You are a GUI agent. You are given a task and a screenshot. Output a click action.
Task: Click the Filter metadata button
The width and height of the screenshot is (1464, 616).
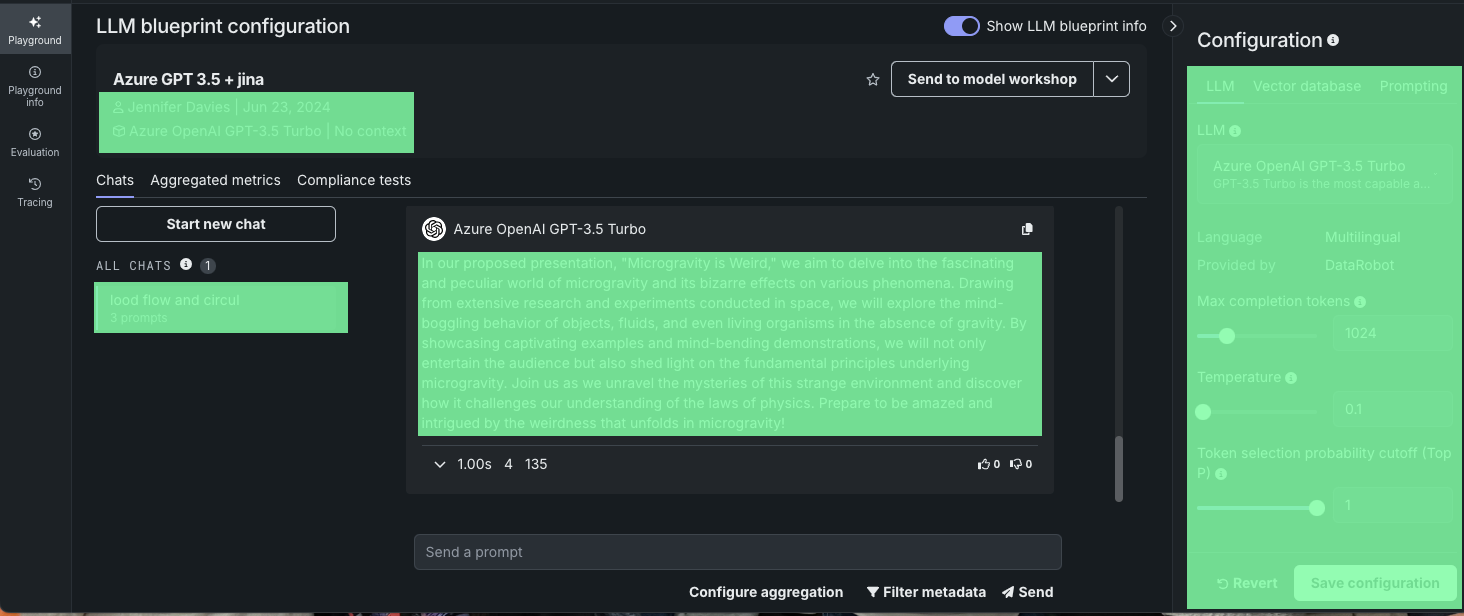(x=926, y=592)
